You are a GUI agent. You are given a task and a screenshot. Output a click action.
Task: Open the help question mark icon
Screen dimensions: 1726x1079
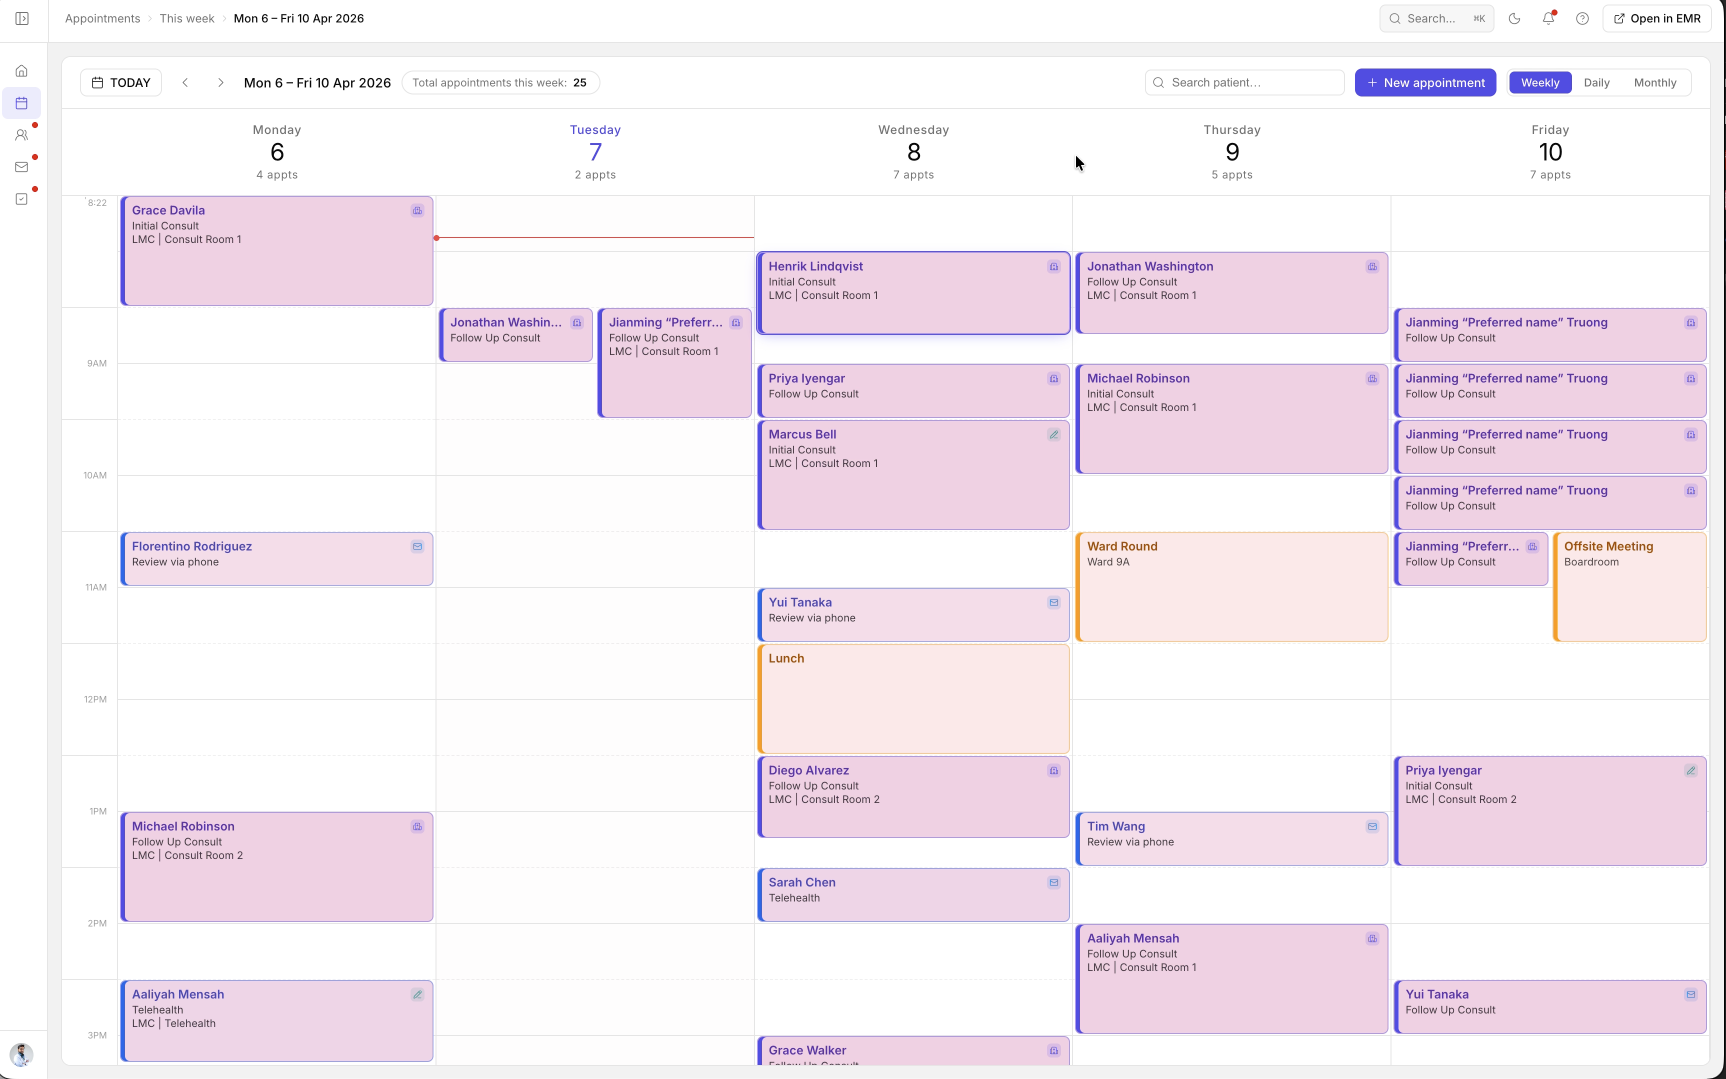coord(1582,19)
